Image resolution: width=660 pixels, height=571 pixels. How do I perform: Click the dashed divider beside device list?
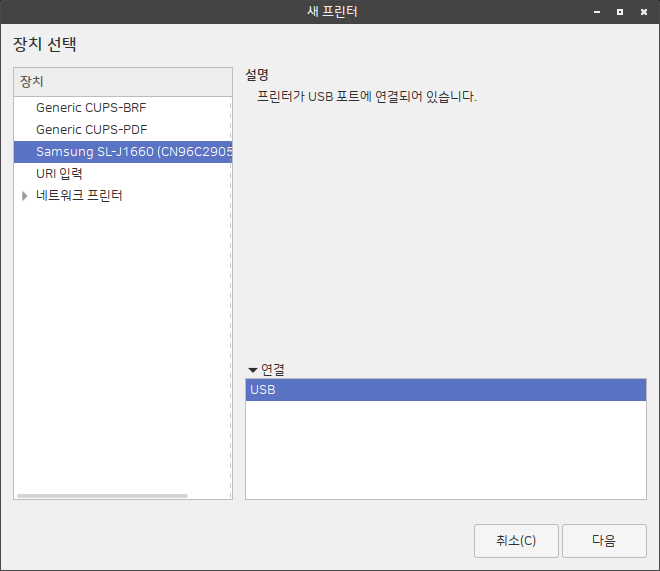[232, 300]
